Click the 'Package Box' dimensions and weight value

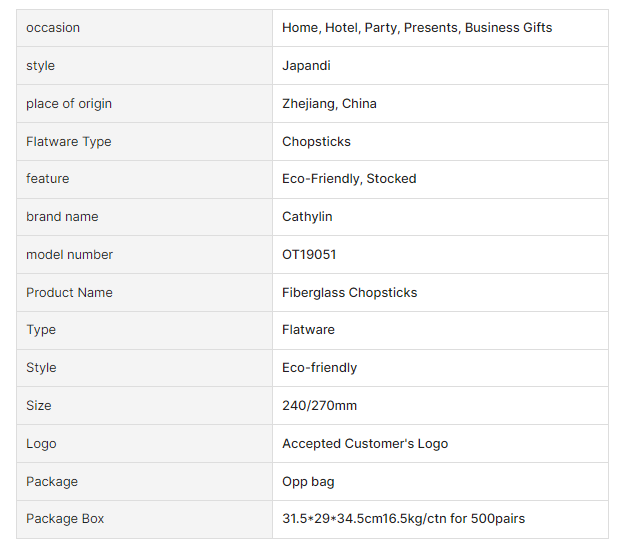pos(403,519)
